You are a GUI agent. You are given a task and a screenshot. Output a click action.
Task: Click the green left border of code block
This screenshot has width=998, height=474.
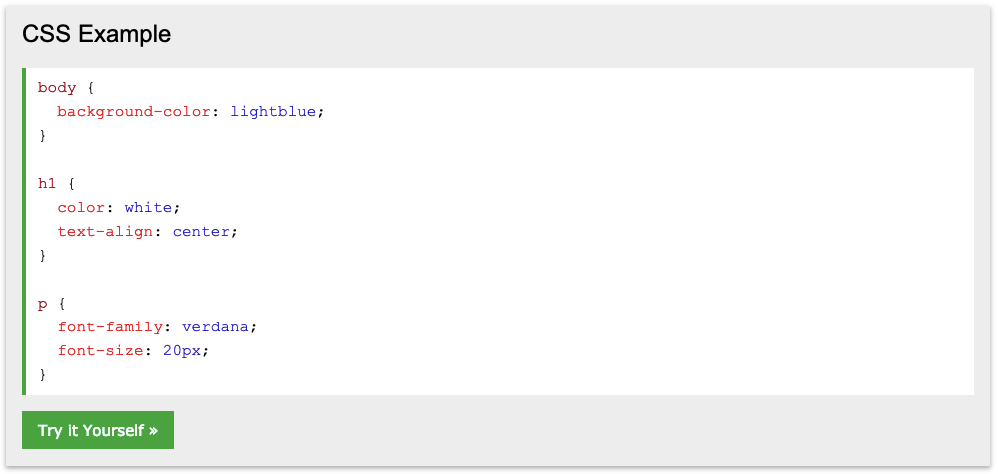coord(24,232)
